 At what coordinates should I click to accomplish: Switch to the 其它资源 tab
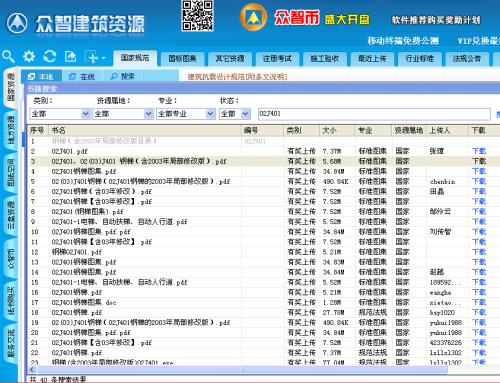(230, 59)
